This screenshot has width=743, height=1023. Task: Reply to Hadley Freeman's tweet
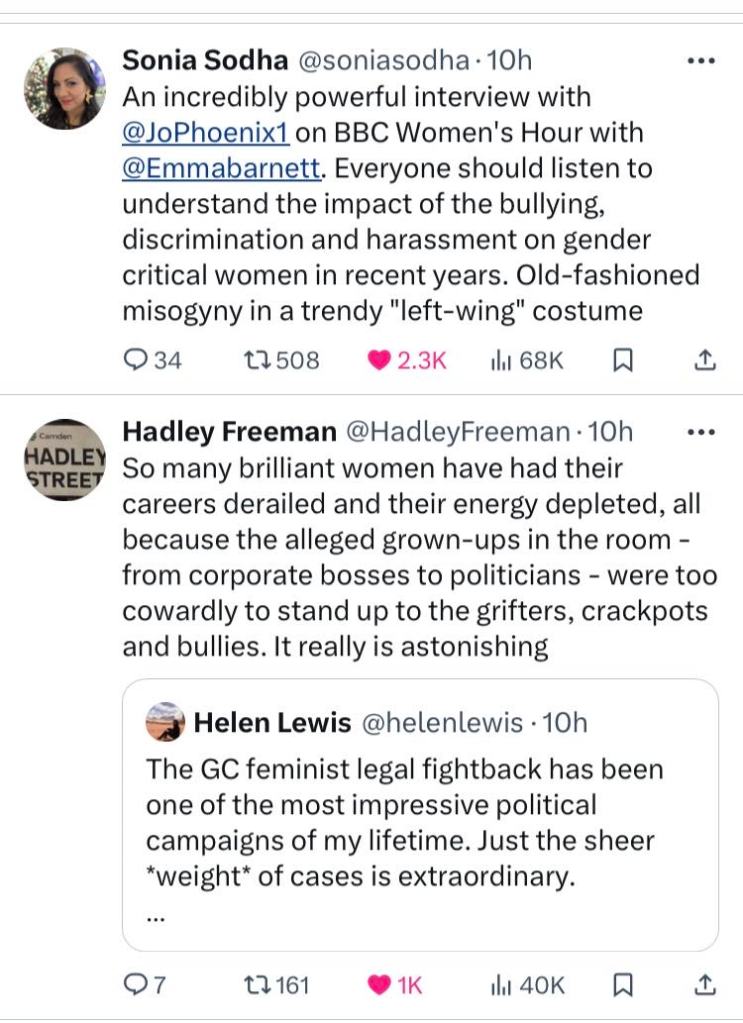(x=134, y=985)
